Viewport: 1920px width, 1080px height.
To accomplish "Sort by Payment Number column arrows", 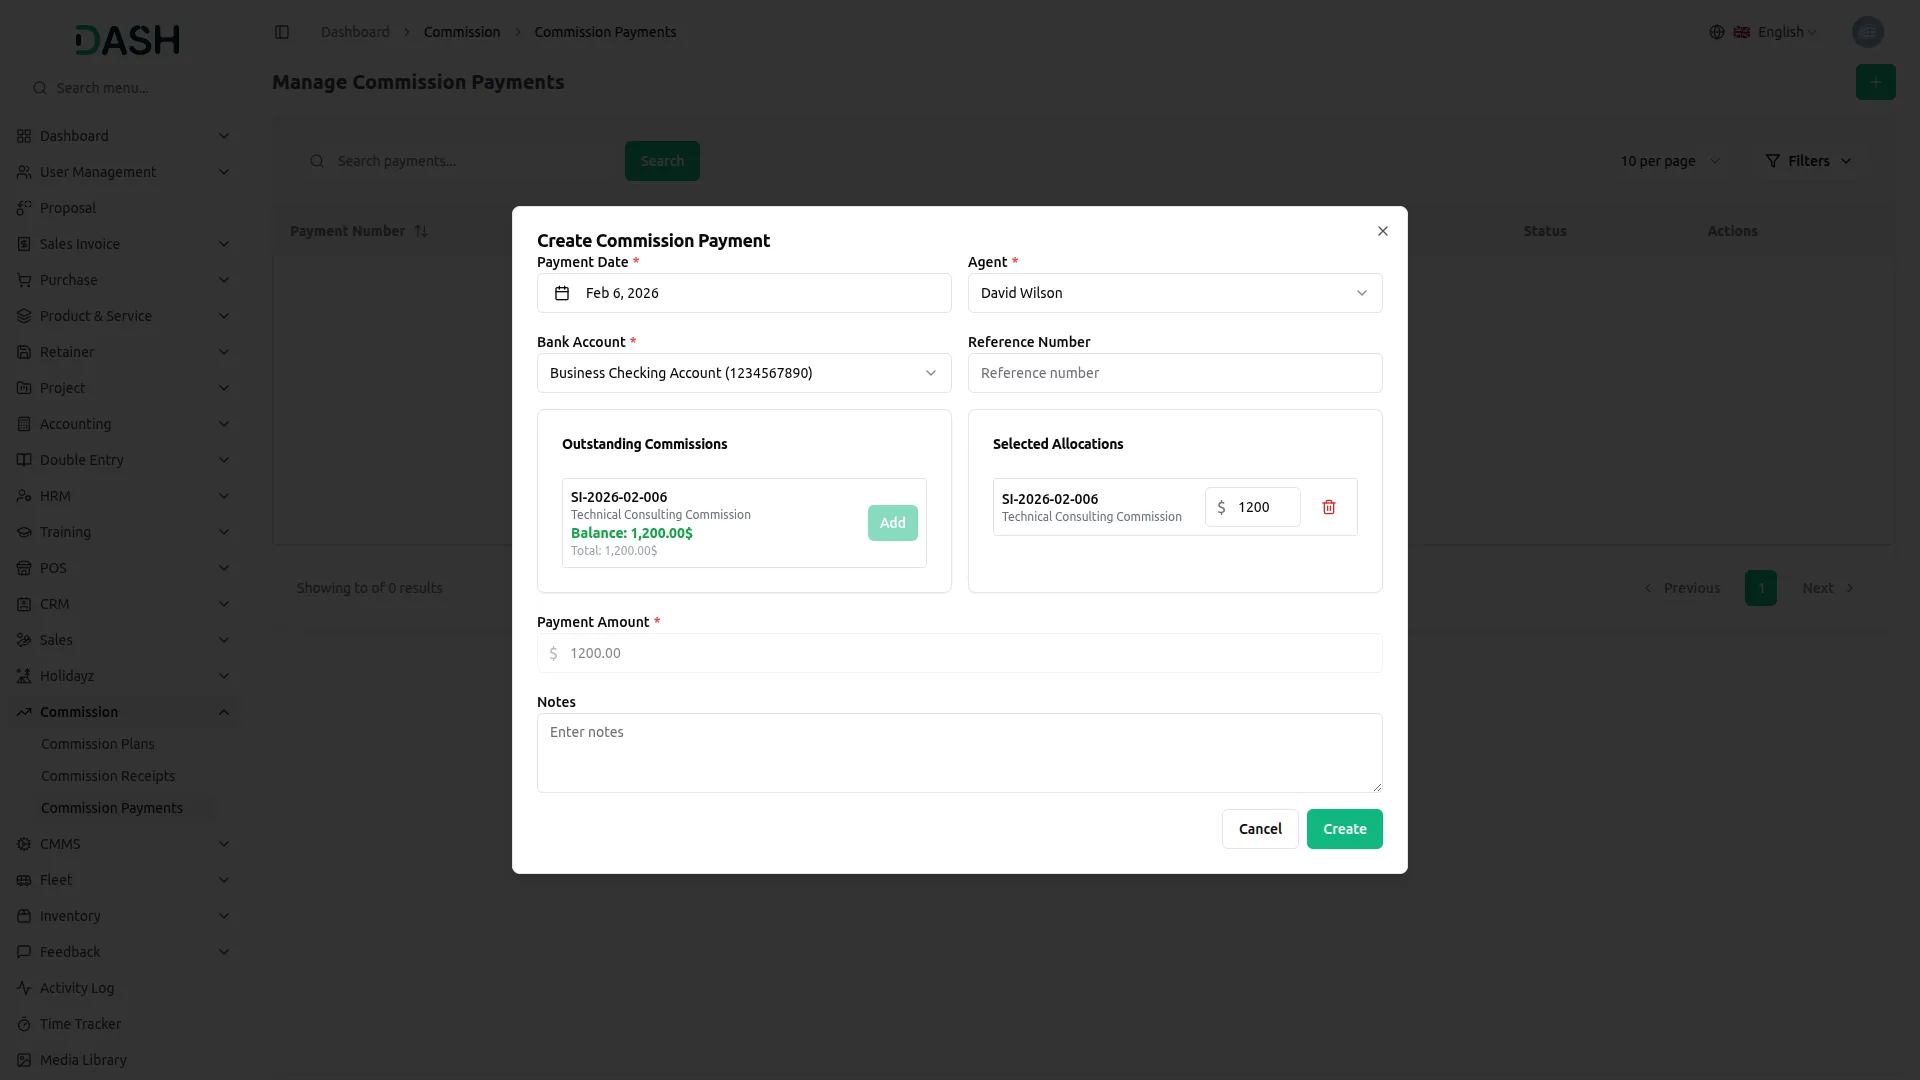I will [x=421, y=231].
